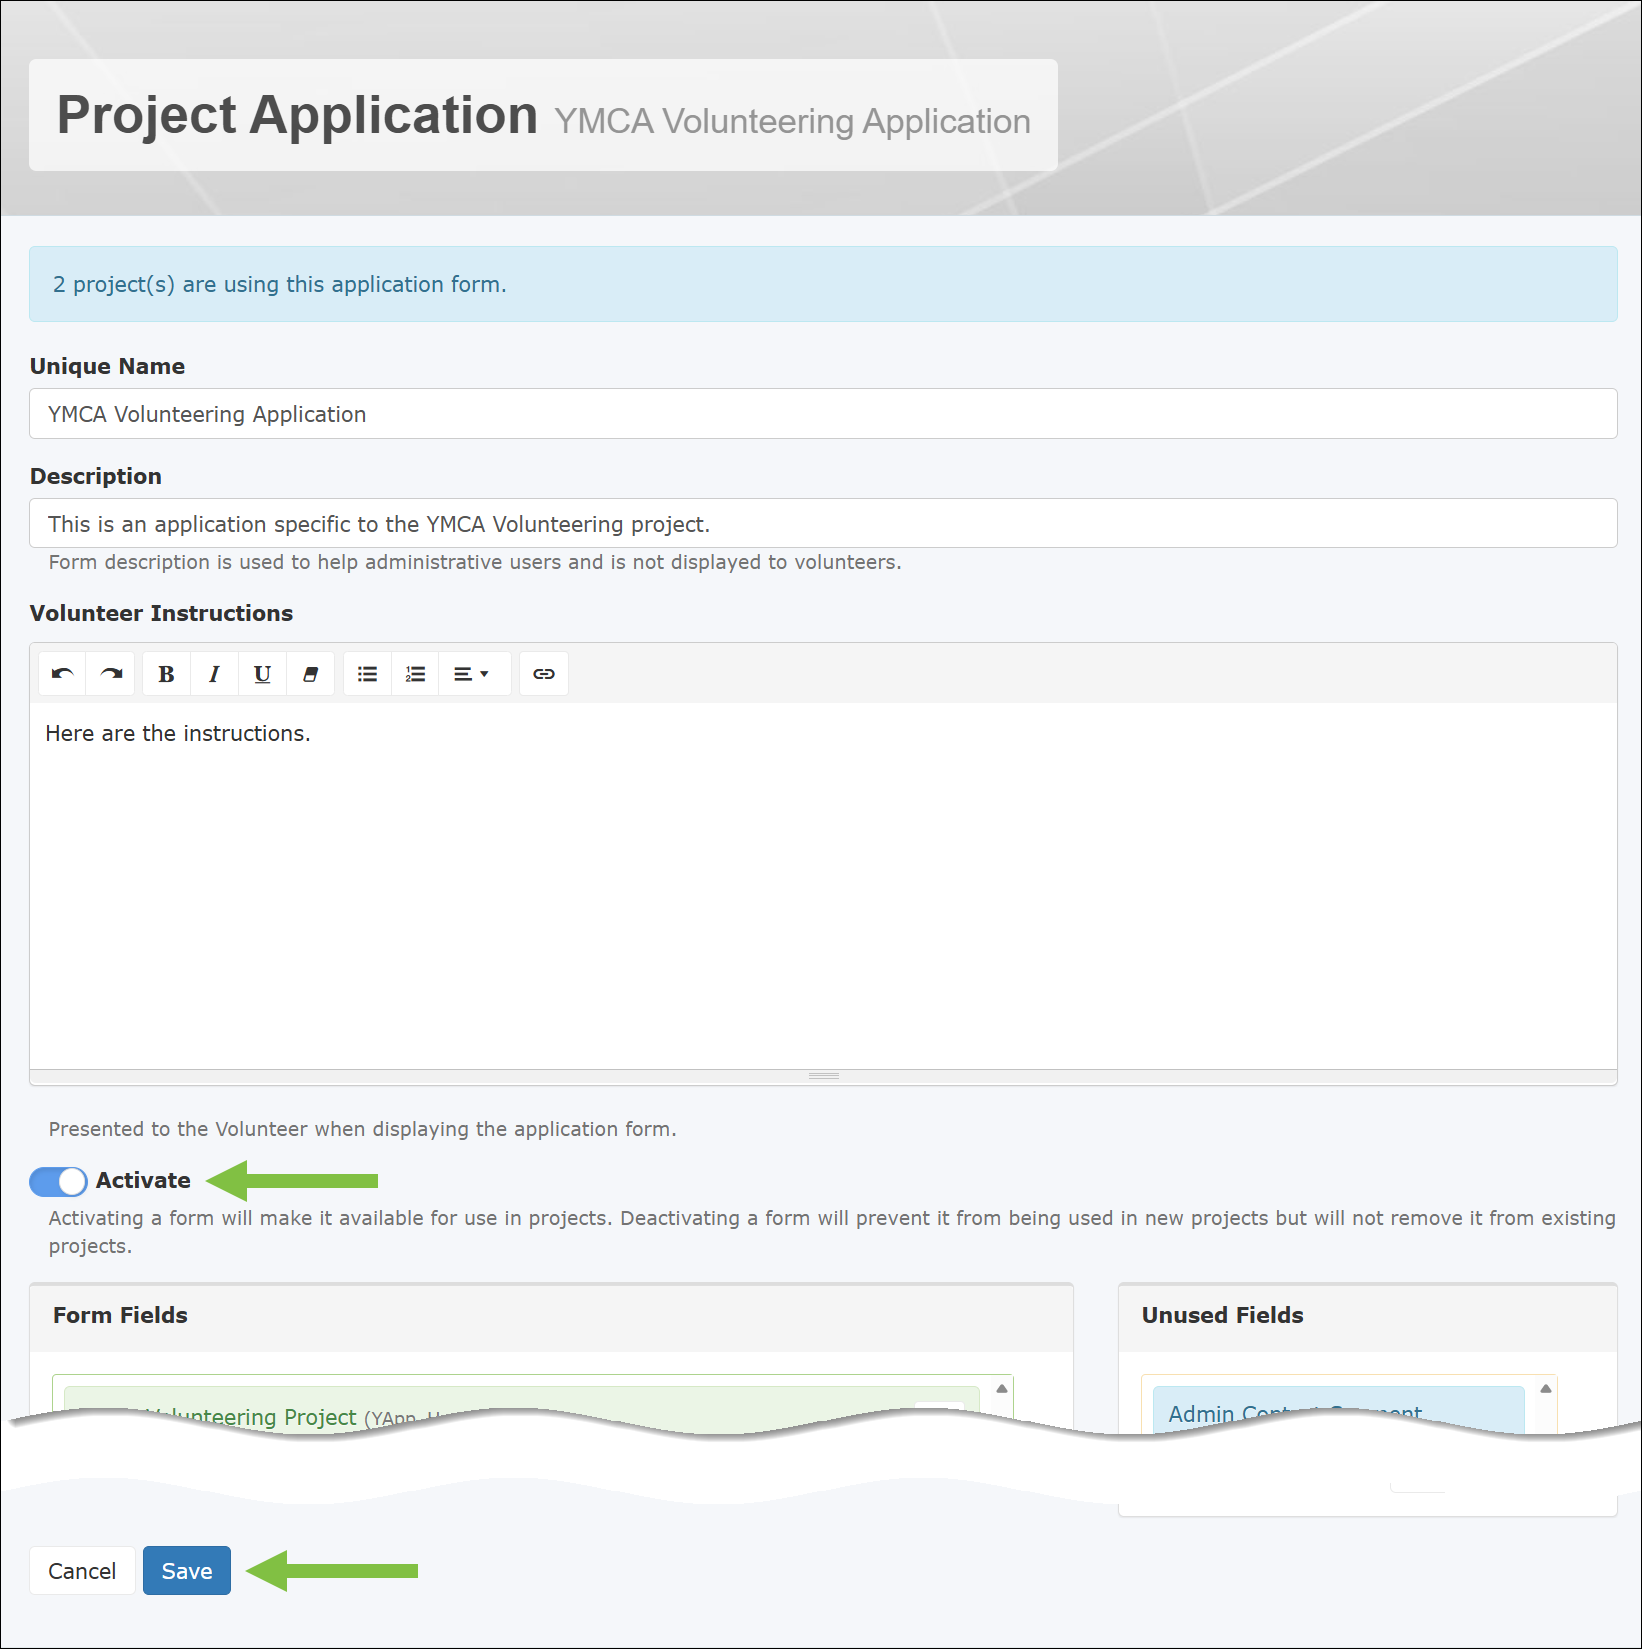Click the 'Activate' label text
1642x1649 pixels.
(143, 1181)
